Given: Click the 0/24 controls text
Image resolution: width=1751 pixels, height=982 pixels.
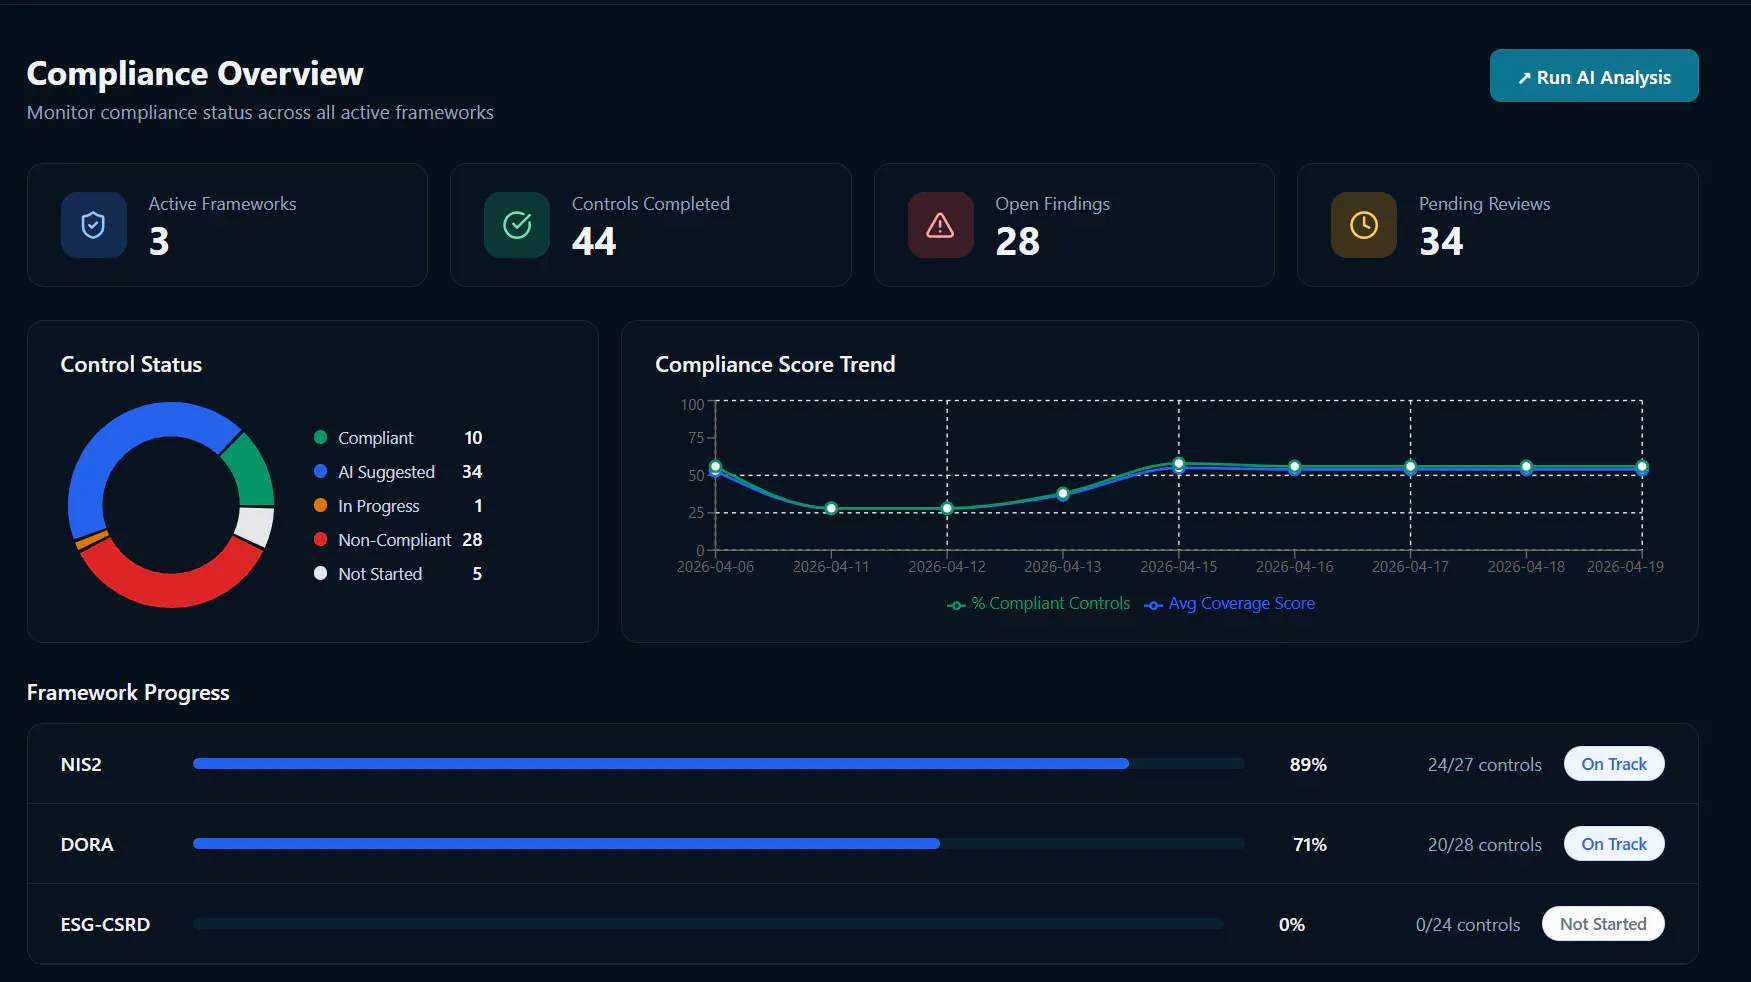Looking at the screenshot, I should click(1468, 924).
